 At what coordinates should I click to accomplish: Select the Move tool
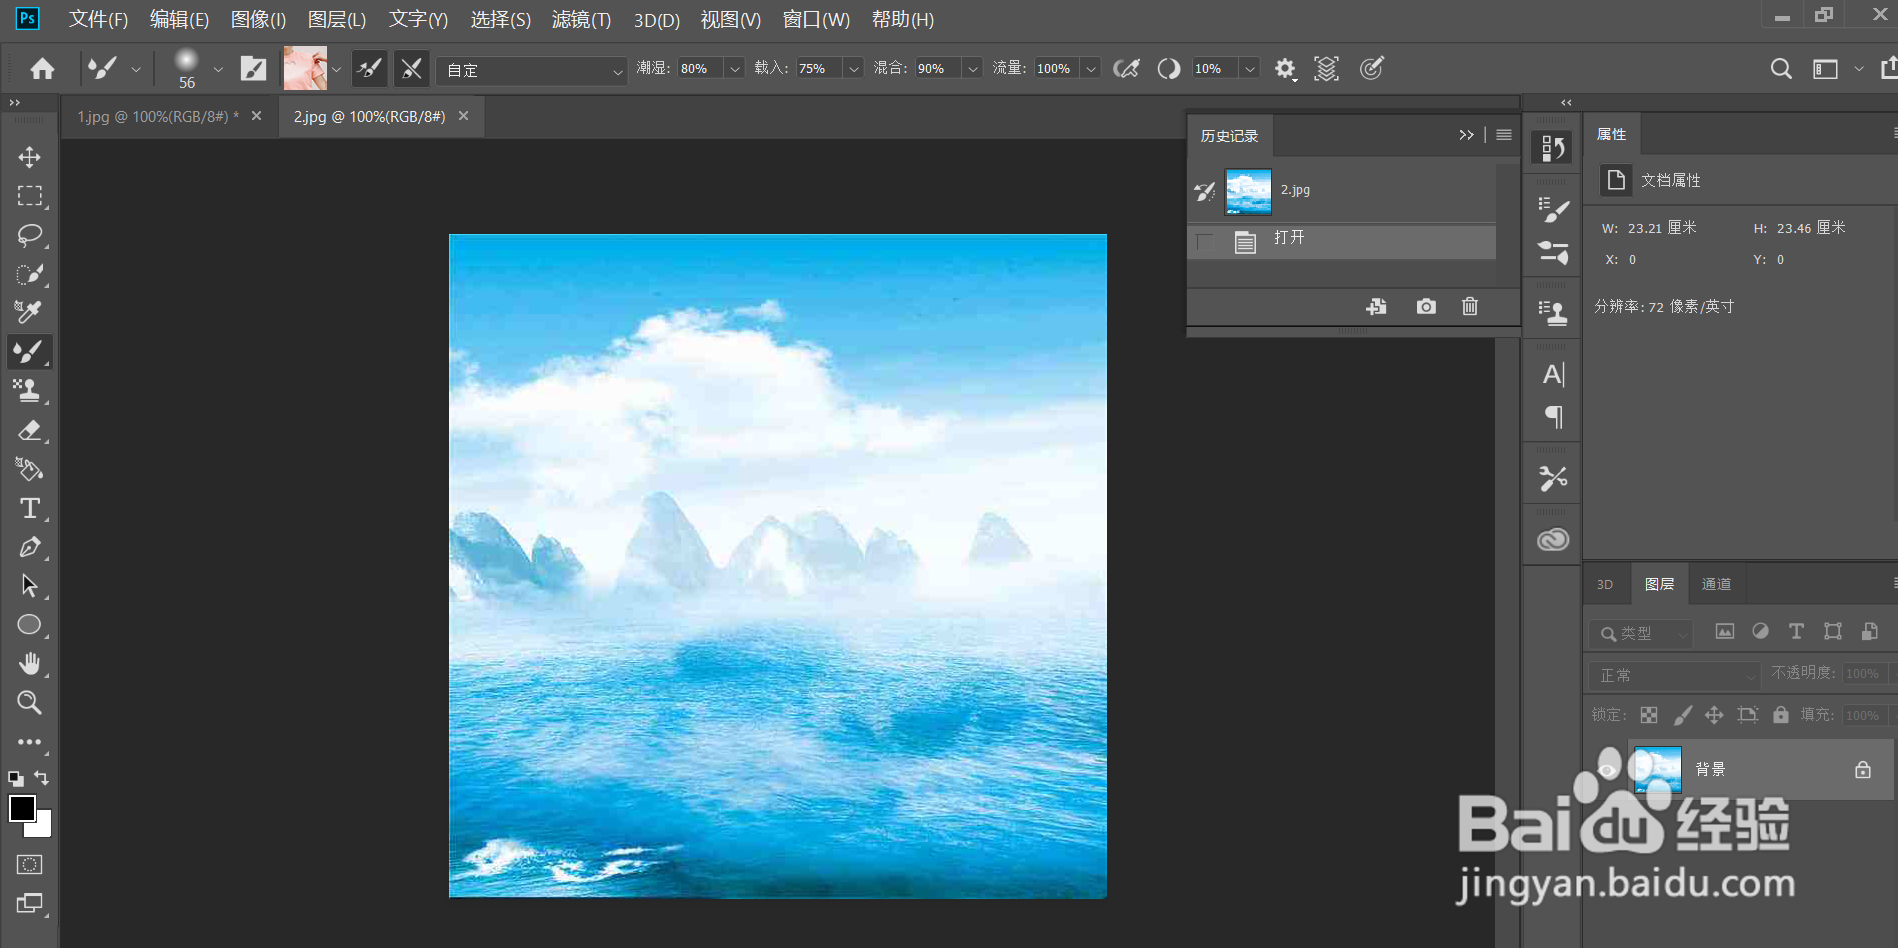point(29,157)
